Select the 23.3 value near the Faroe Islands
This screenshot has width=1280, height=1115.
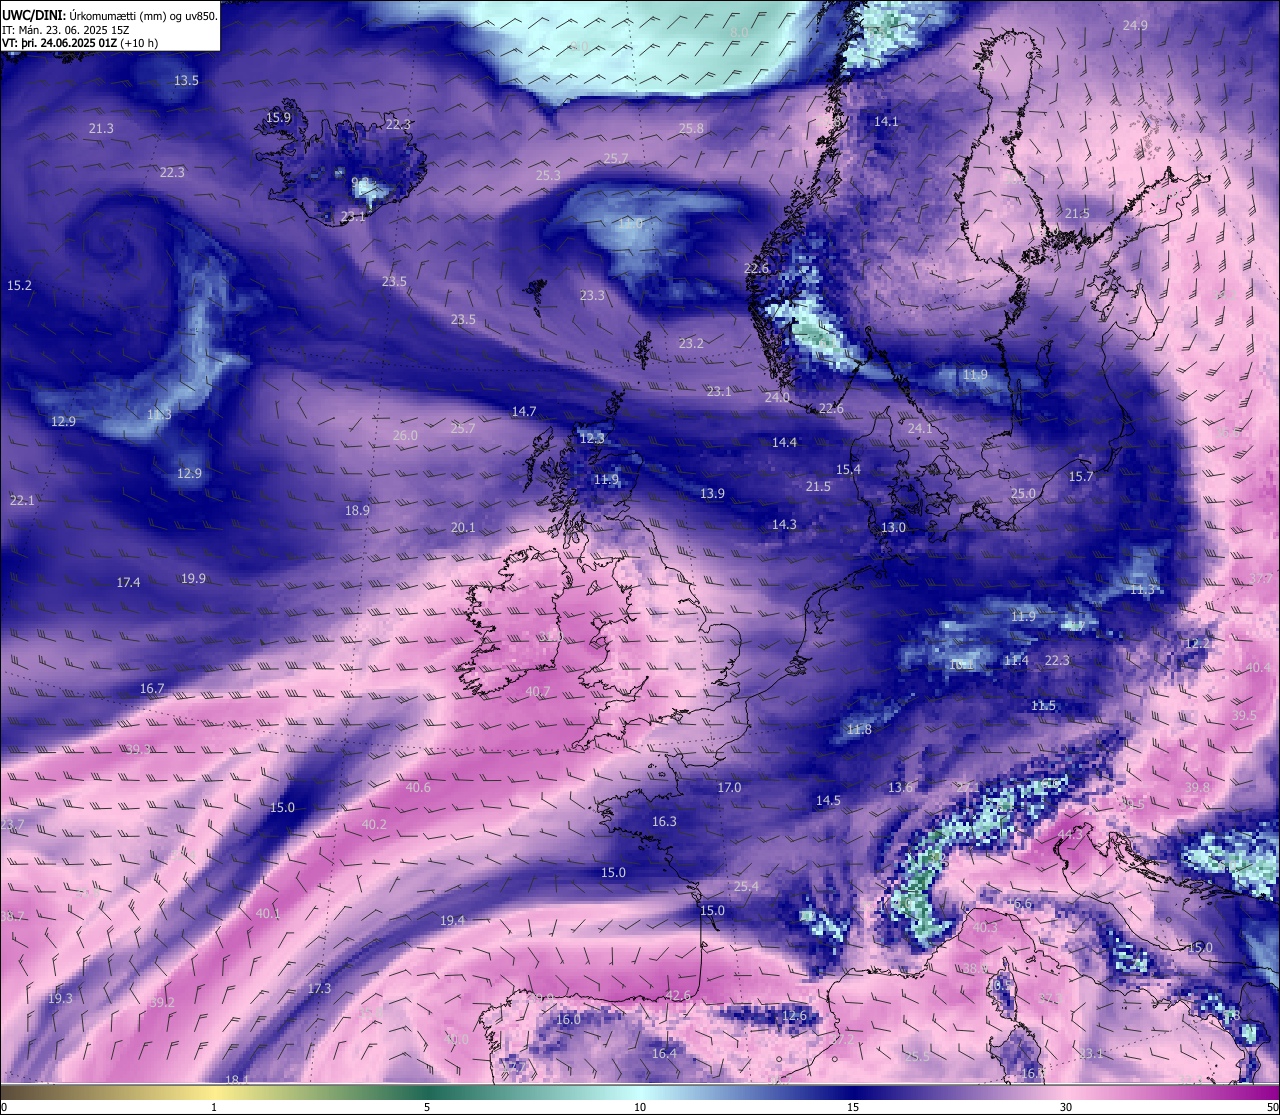[x=592, y=296]
